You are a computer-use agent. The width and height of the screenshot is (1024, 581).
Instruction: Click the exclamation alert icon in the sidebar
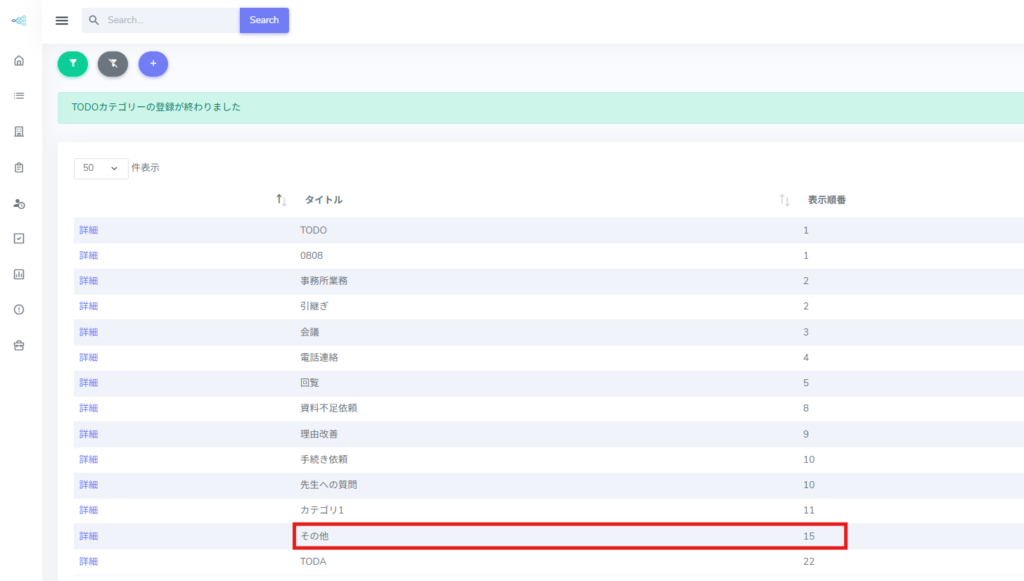coord(18,310)
